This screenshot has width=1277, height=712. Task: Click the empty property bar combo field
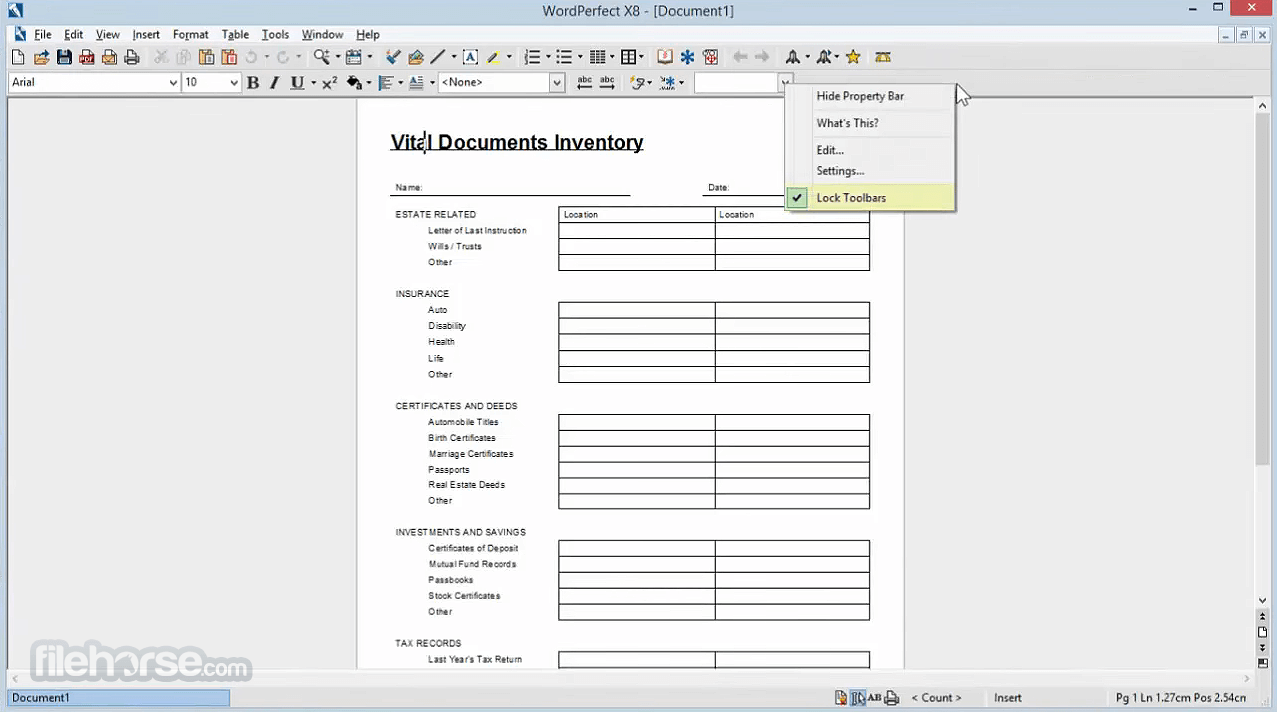[x=736, y=83]
